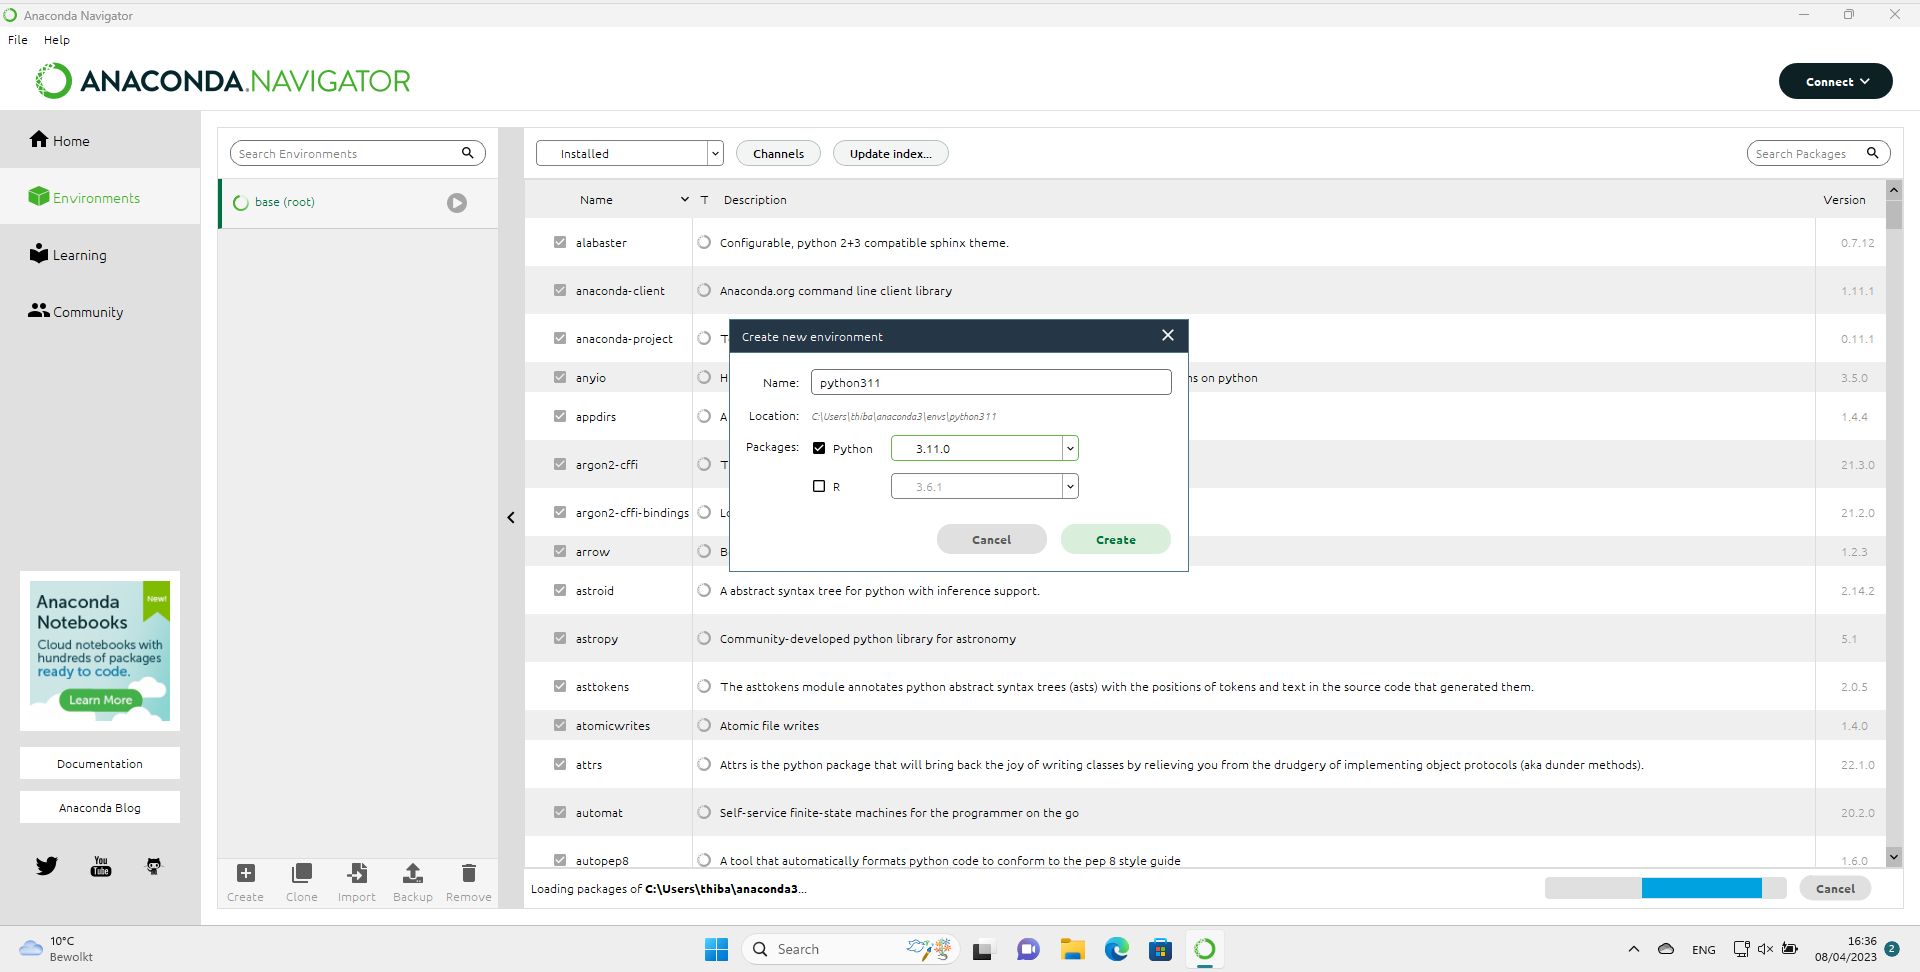Click the T type column header
This screenshot has width=1920, height=972.
click(704, 200)
